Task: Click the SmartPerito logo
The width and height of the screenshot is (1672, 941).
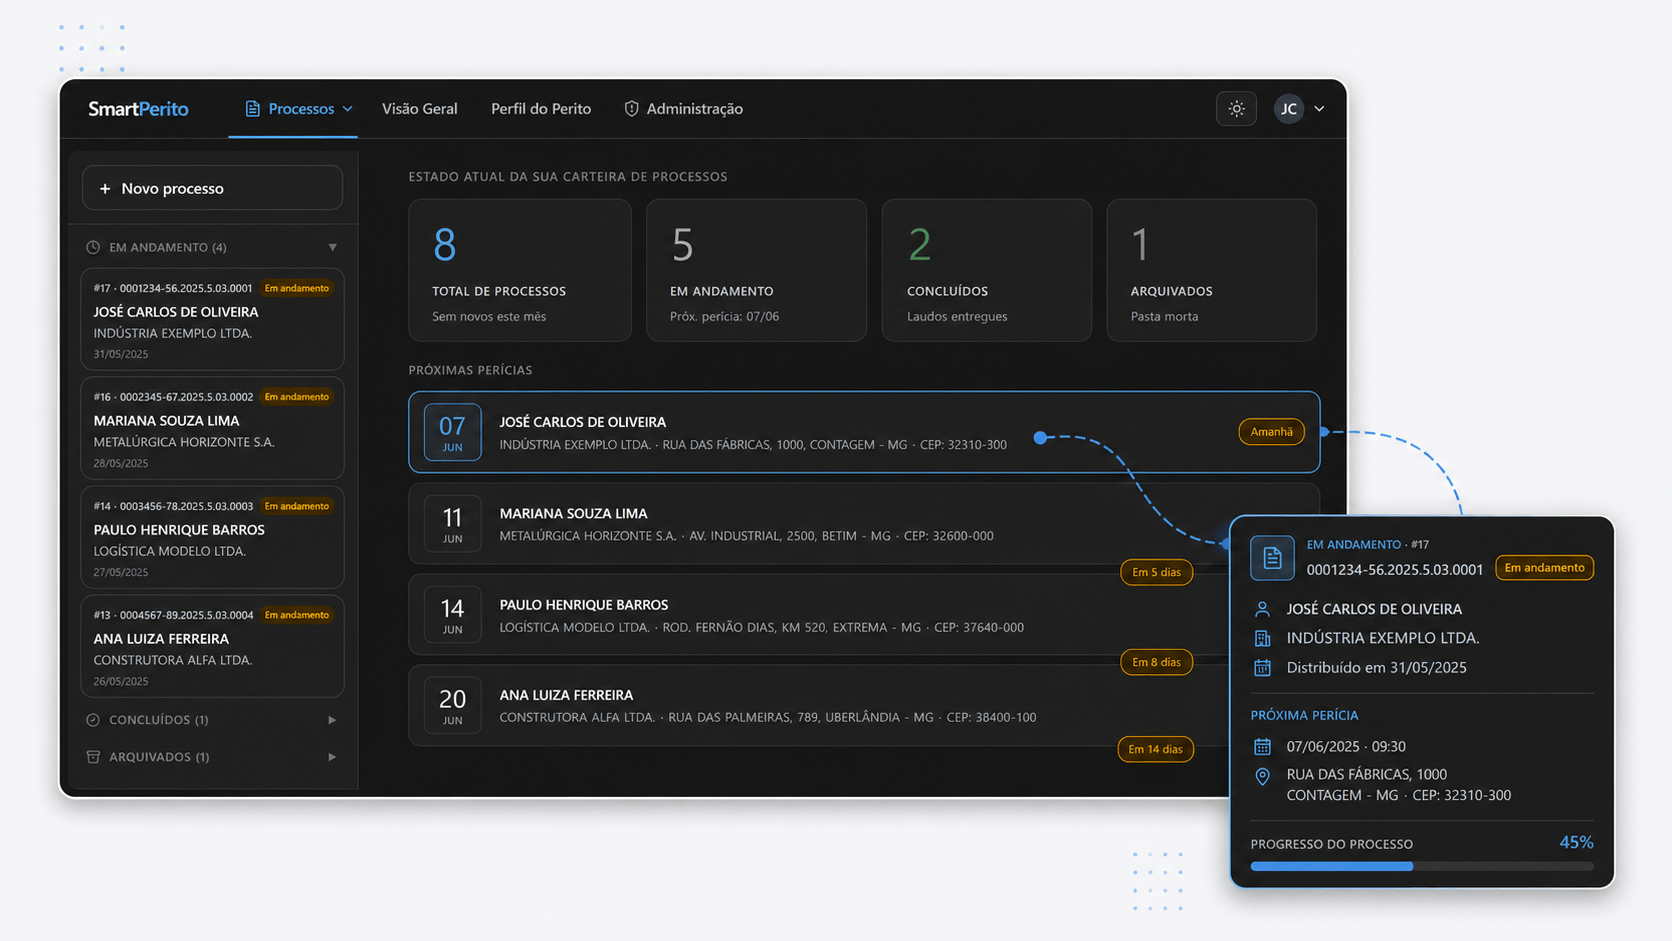Action: 138,109
